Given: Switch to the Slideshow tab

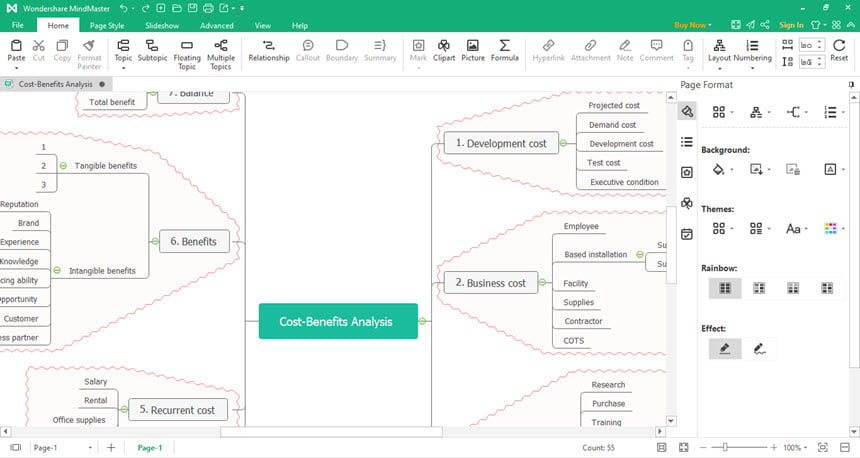Looking at the screenshot, I should pyautogui.click(x=162, y=25).
